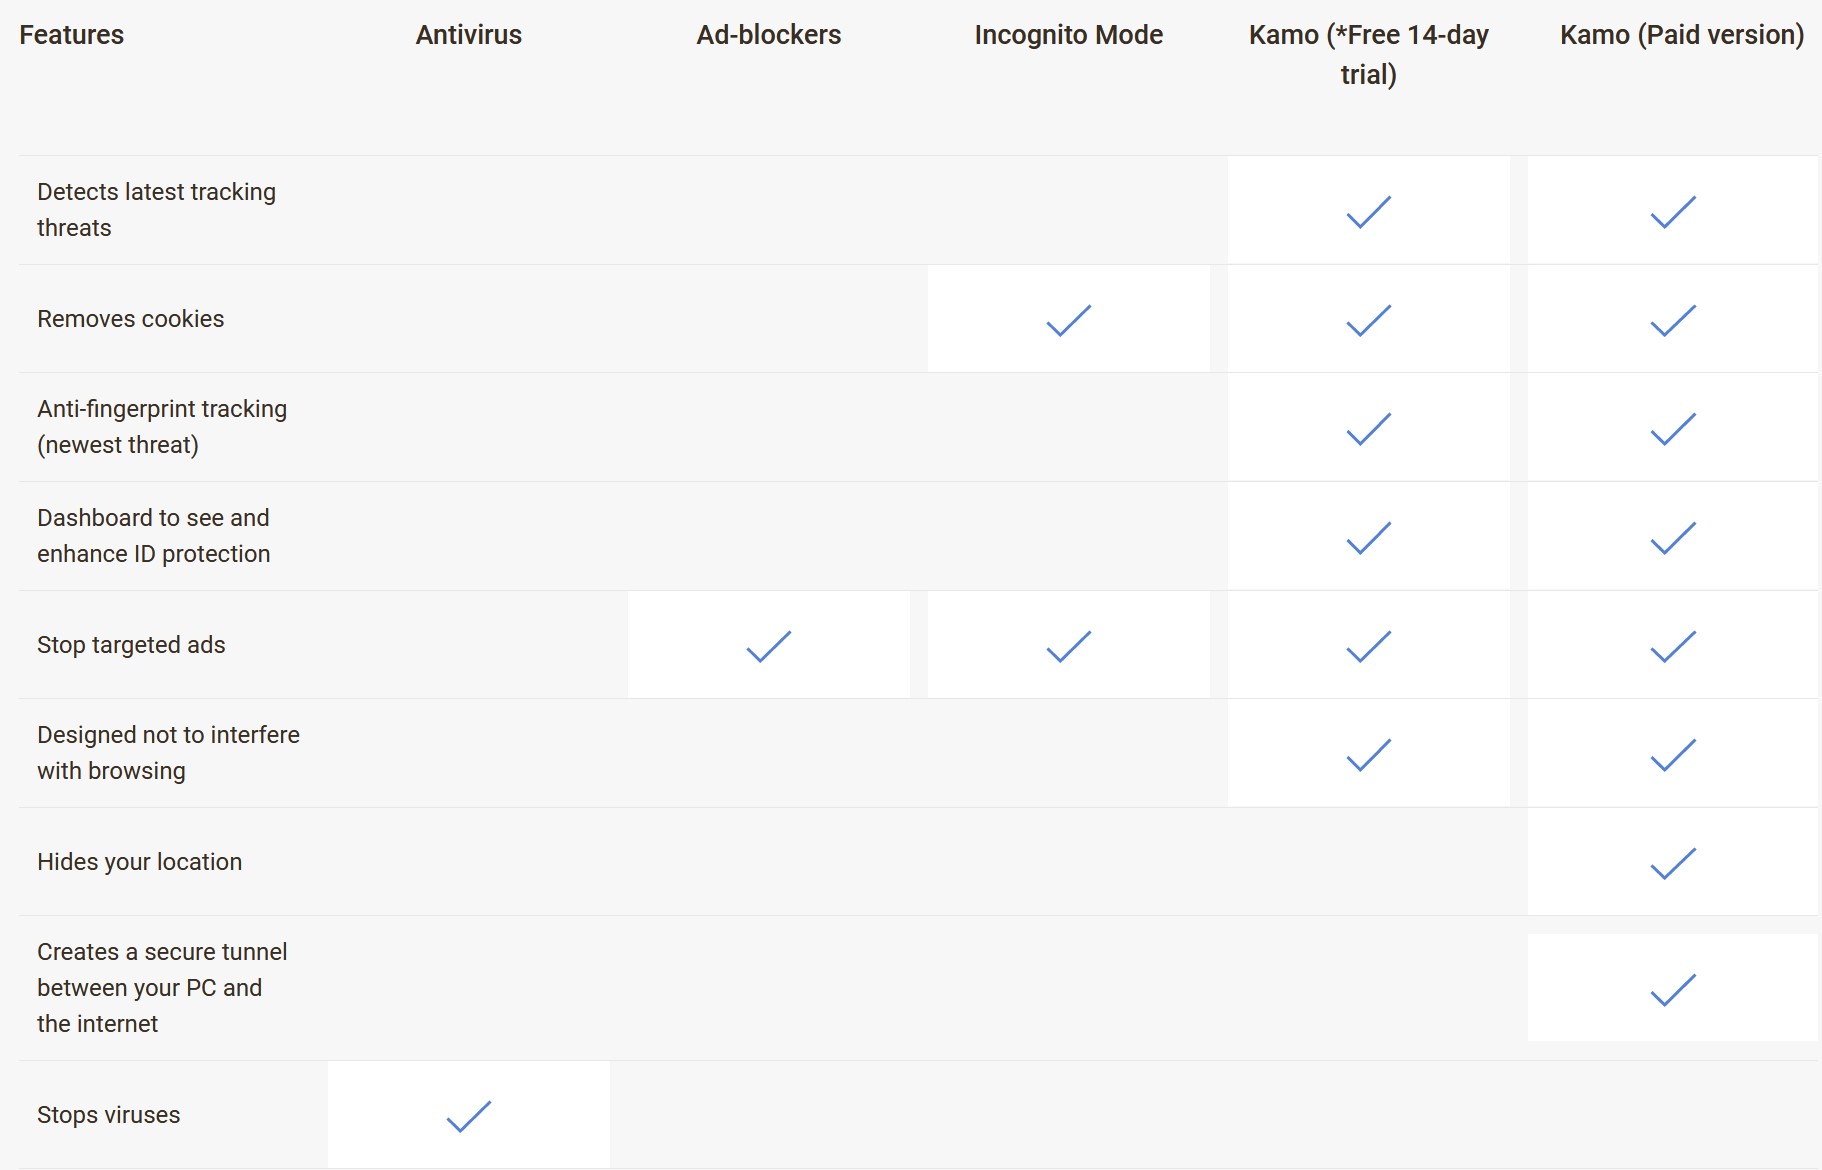
Task: Click the Features column header
Action: pos(72,35)
